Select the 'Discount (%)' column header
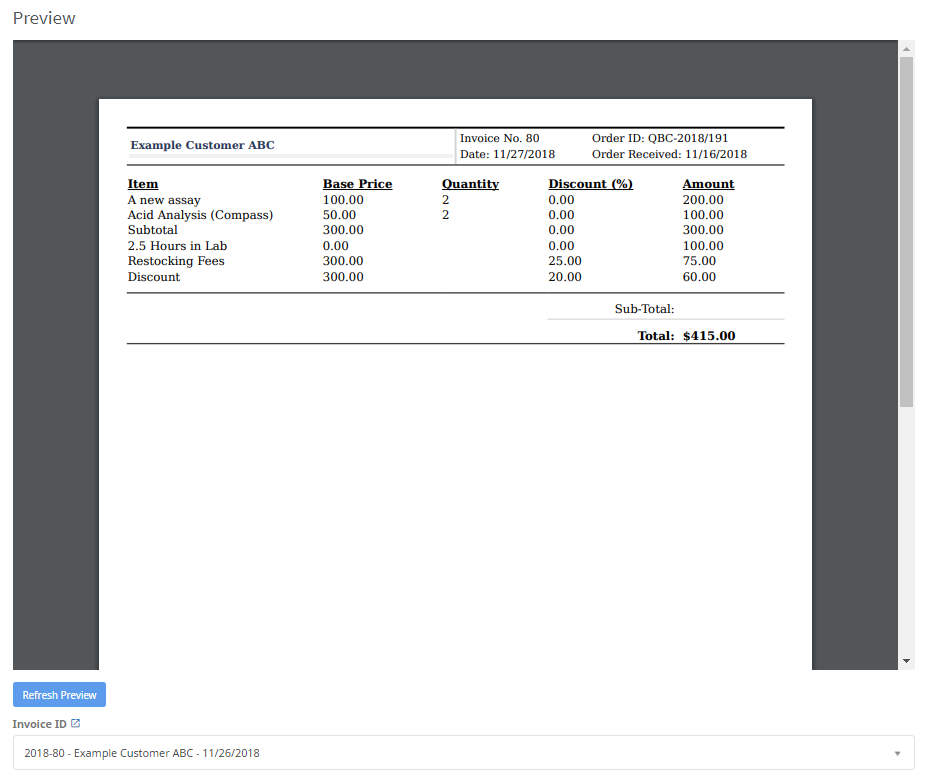This screenshot has width=929, height=783. [x=590, y=184]
